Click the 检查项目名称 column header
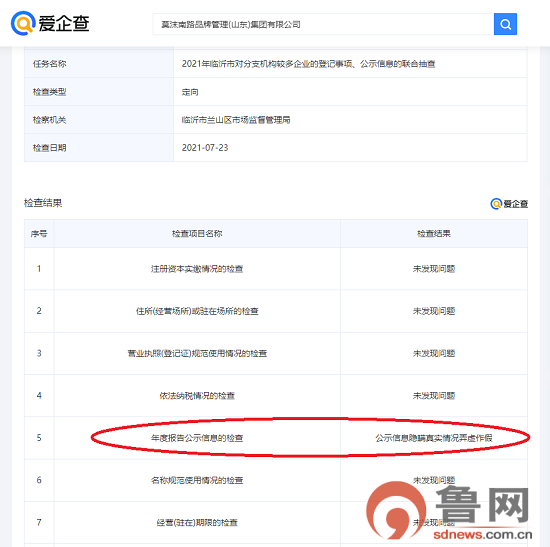 click(x=197, y=234)
